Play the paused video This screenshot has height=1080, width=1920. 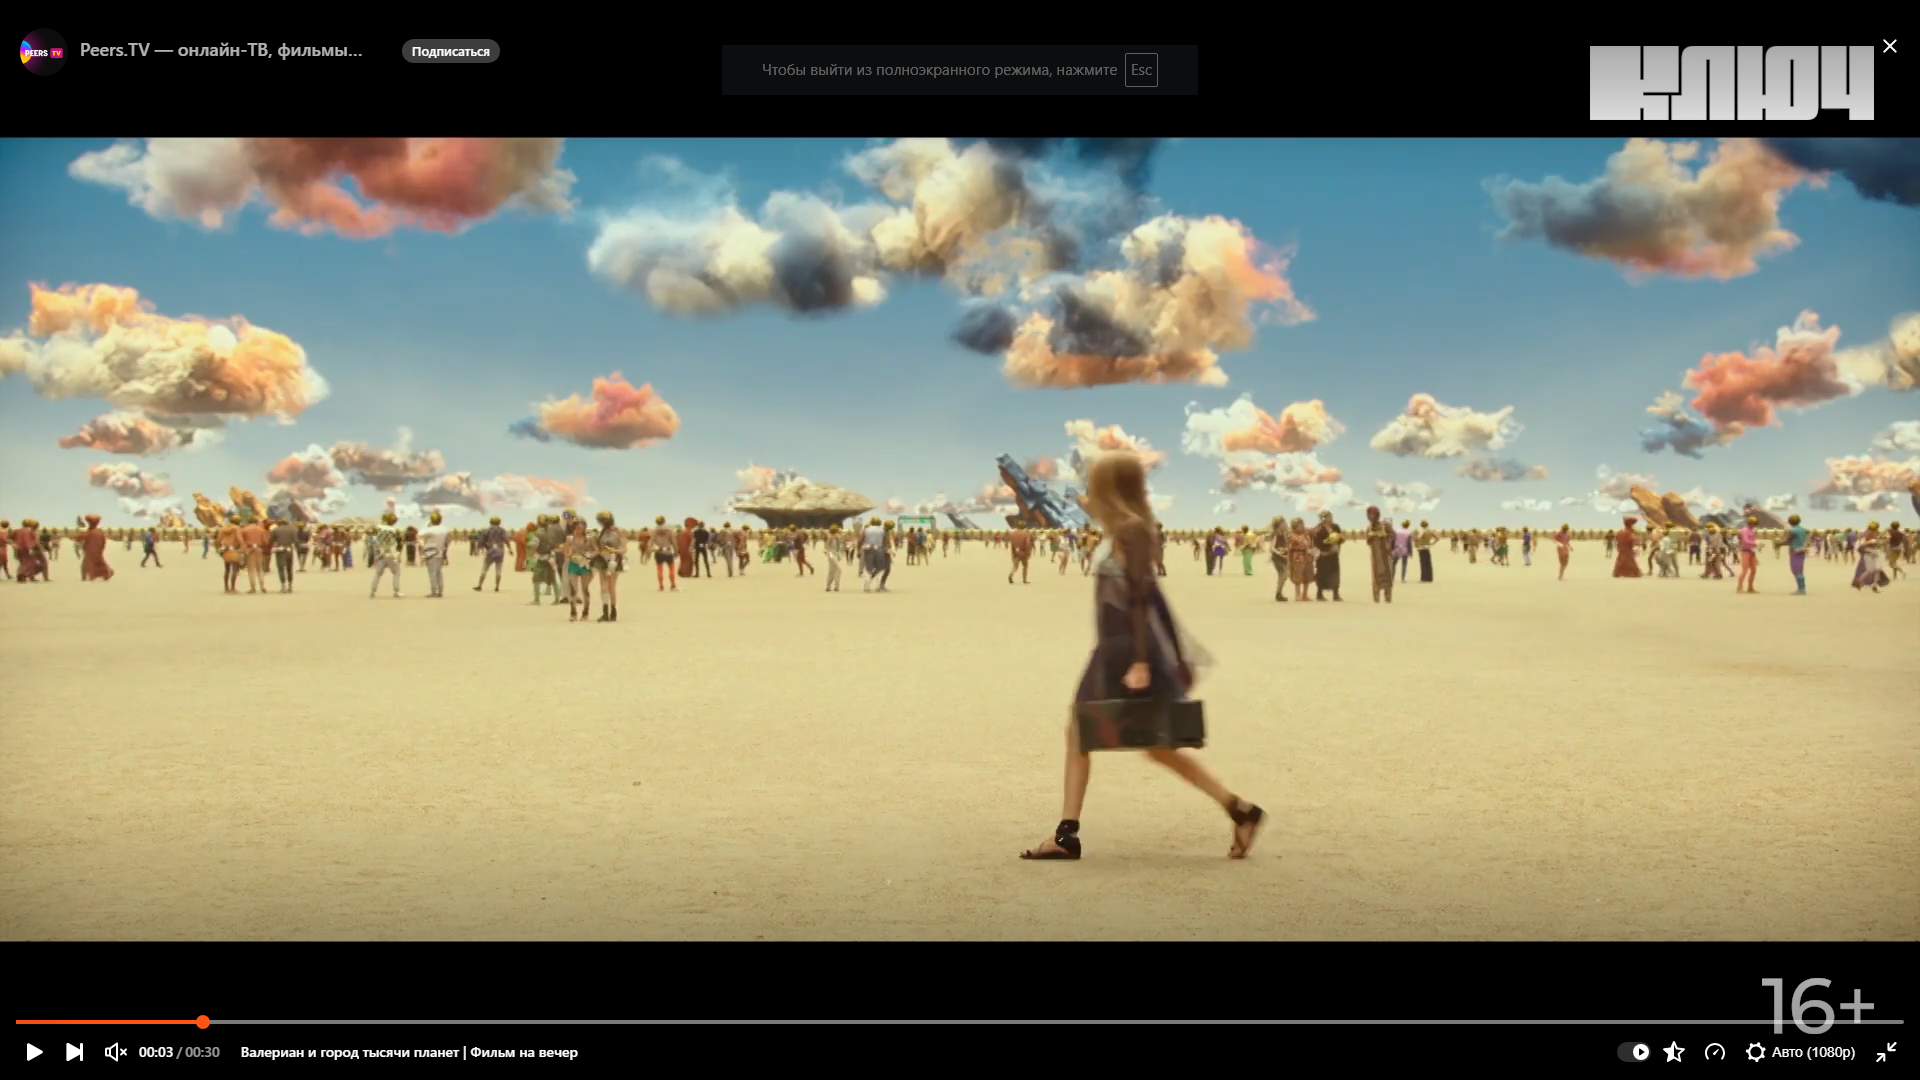click(34, 1052)
